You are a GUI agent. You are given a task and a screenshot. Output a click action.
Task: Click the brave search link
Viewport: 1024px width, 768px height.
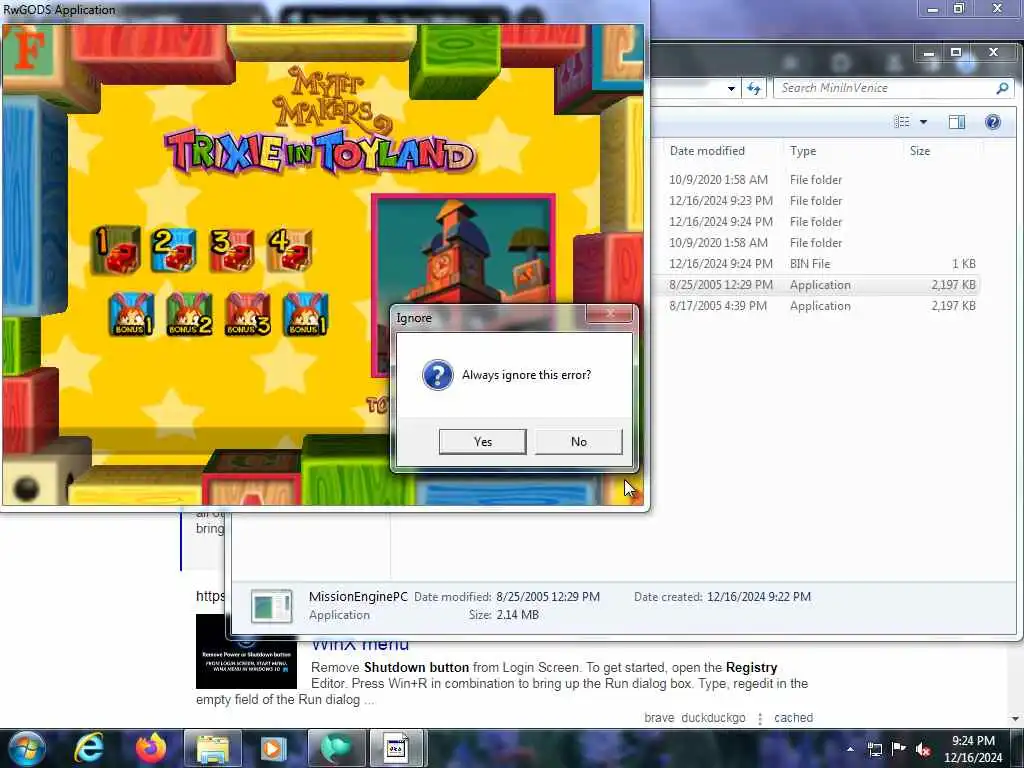(x=659, y=718)
